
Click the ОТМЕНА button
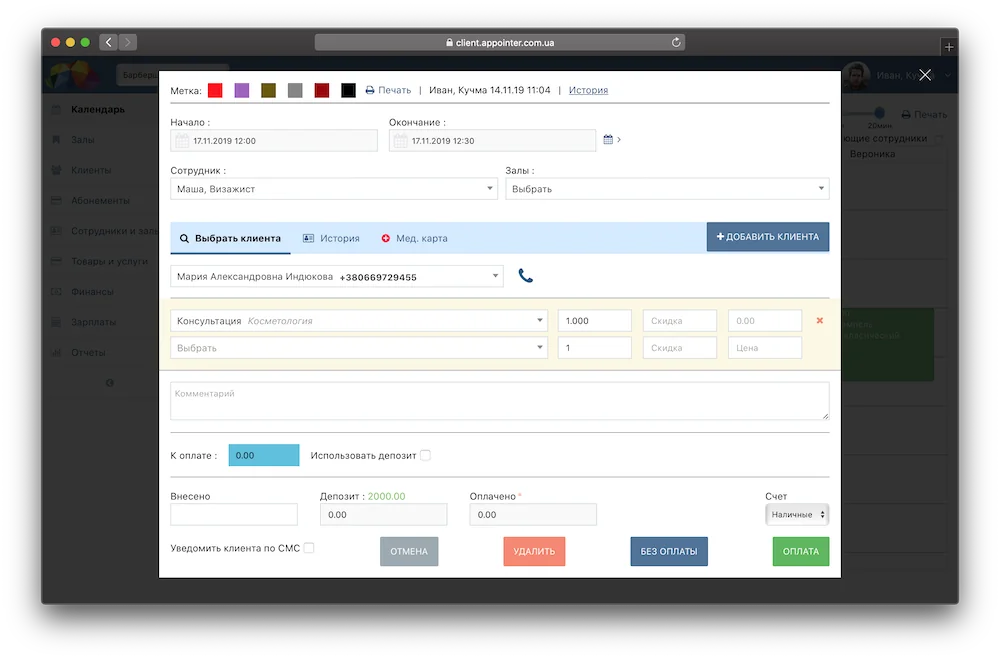409,551
